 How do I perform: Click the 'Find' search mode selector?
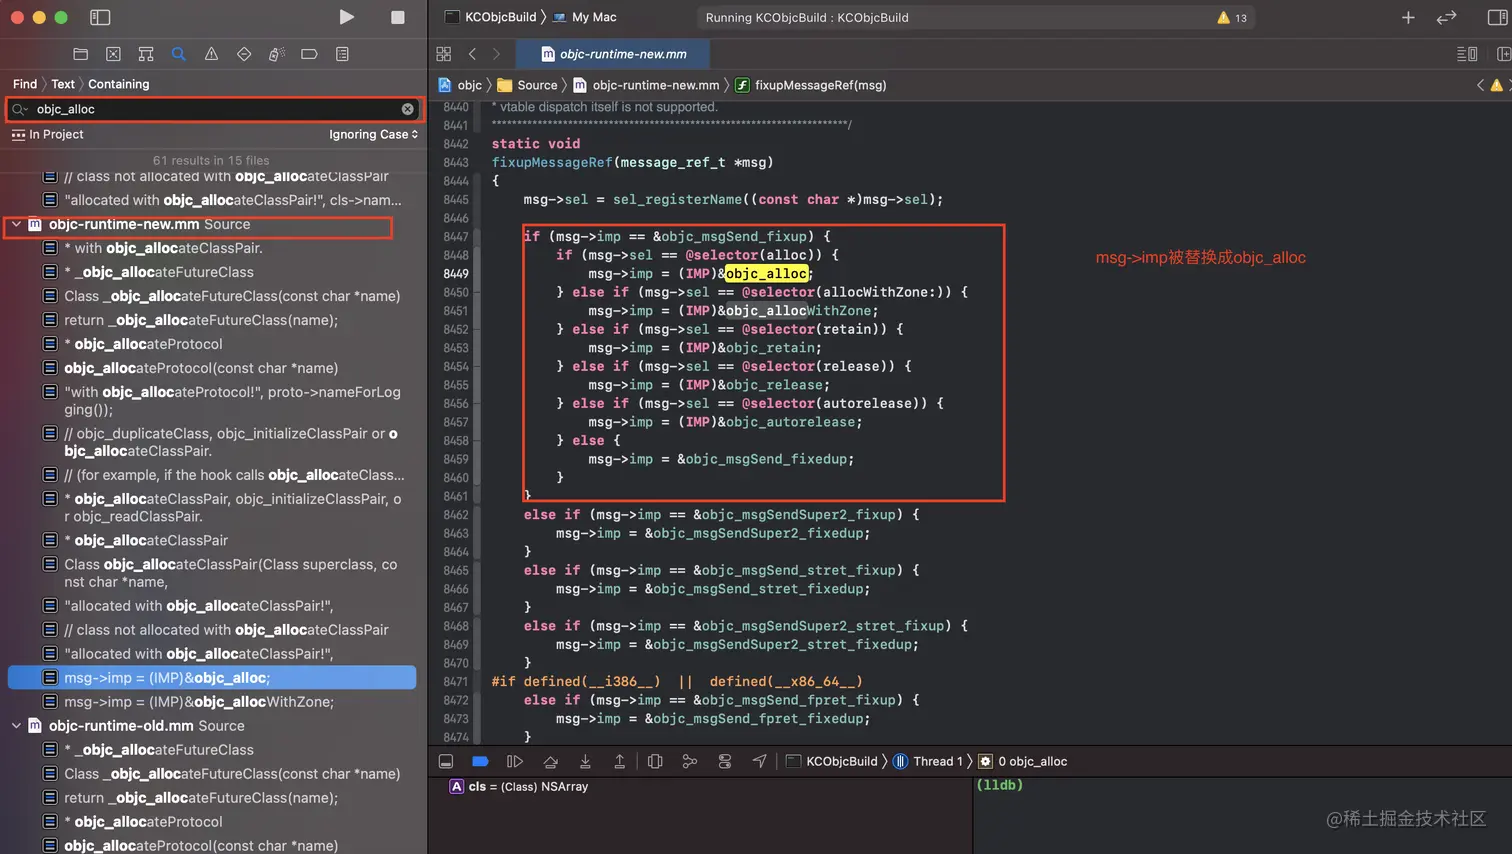[x=25, y=84]
